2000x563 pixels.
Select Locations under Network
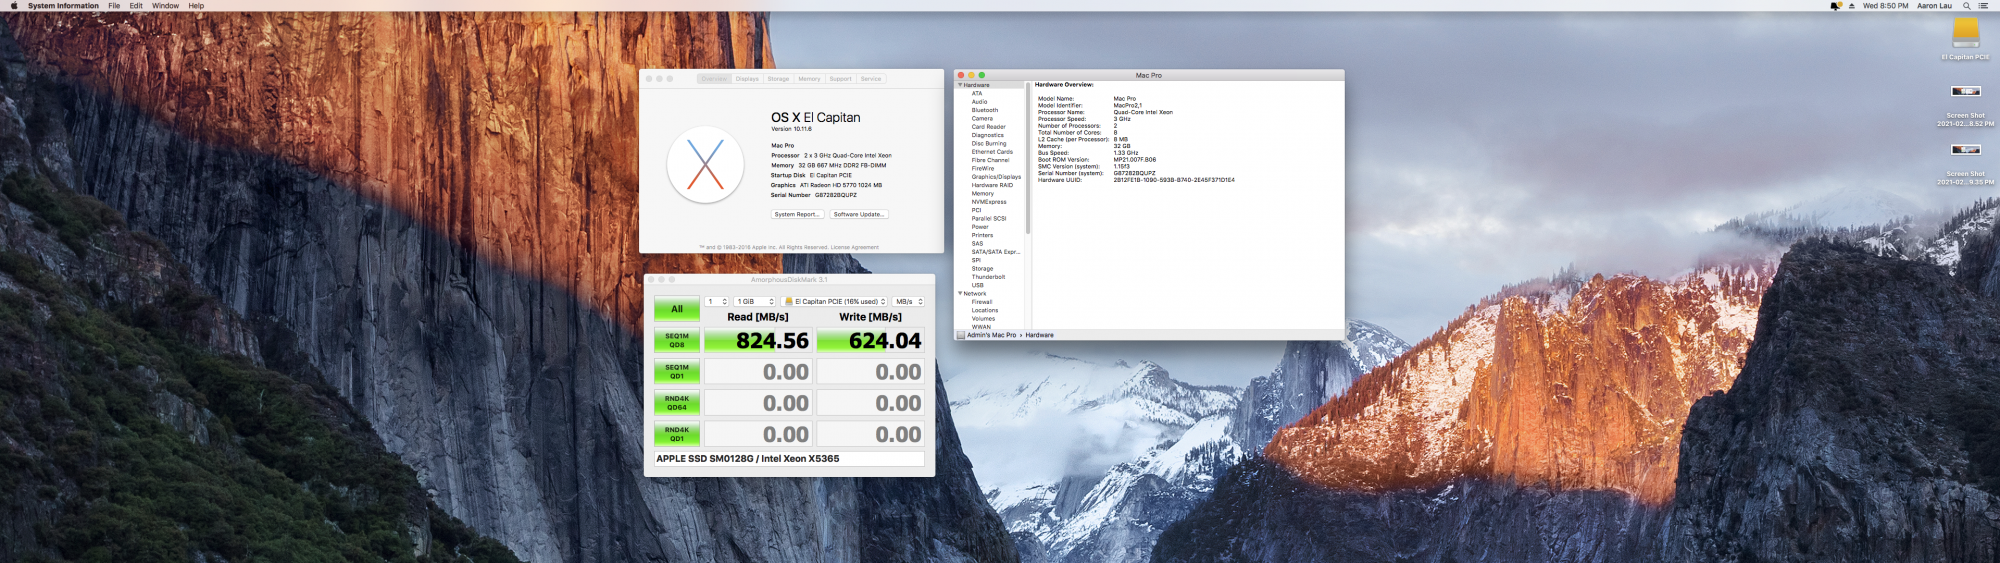click(x=985, y=310)
